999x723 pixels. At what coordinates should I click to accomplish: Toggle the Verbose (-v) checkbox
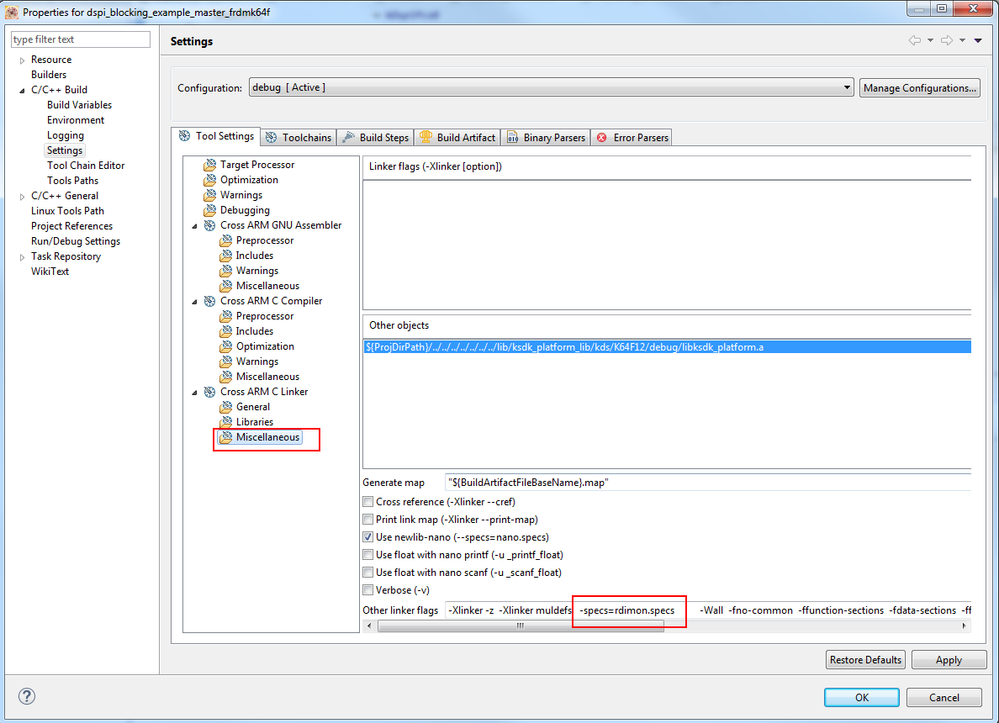click(368, 591)
